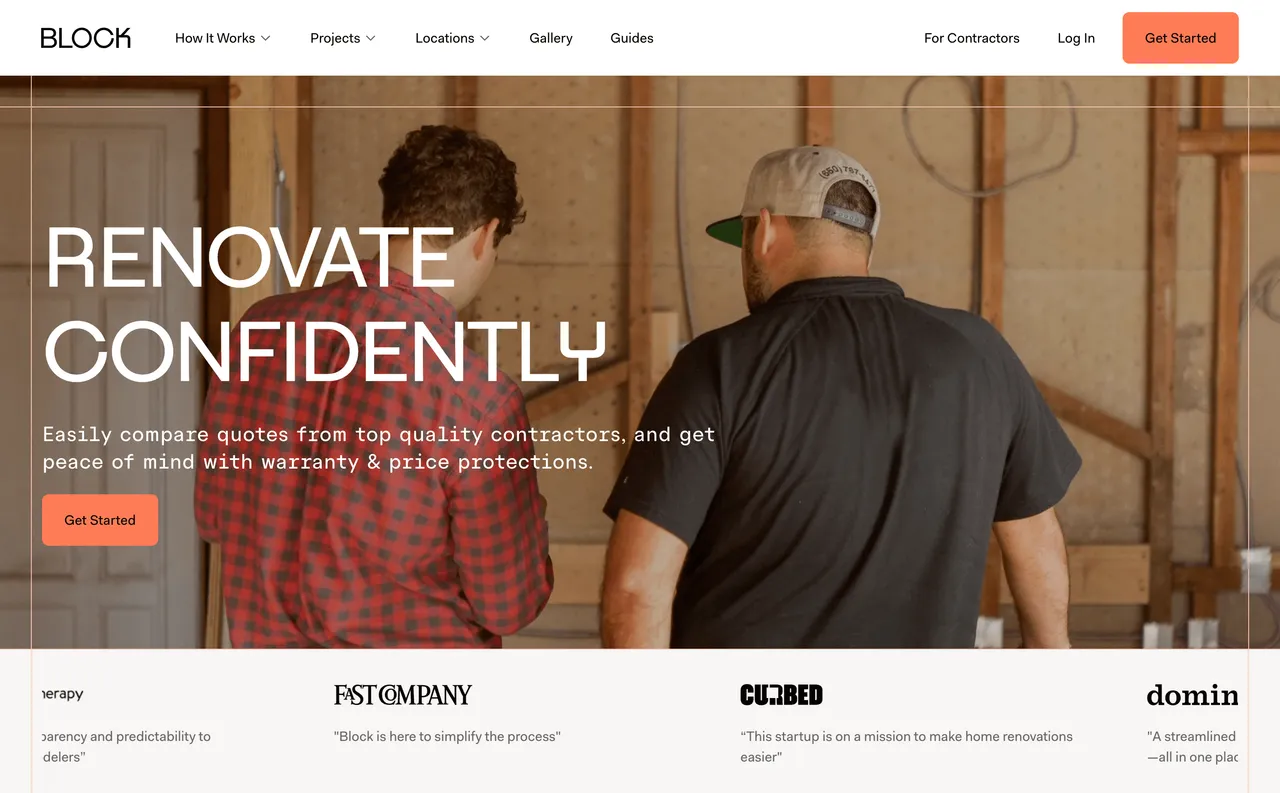Click the partially hidden Apartment Therapy logo
Image resolution: width=1280 pixels, height=793 pixels.
(x=63, y=694)
